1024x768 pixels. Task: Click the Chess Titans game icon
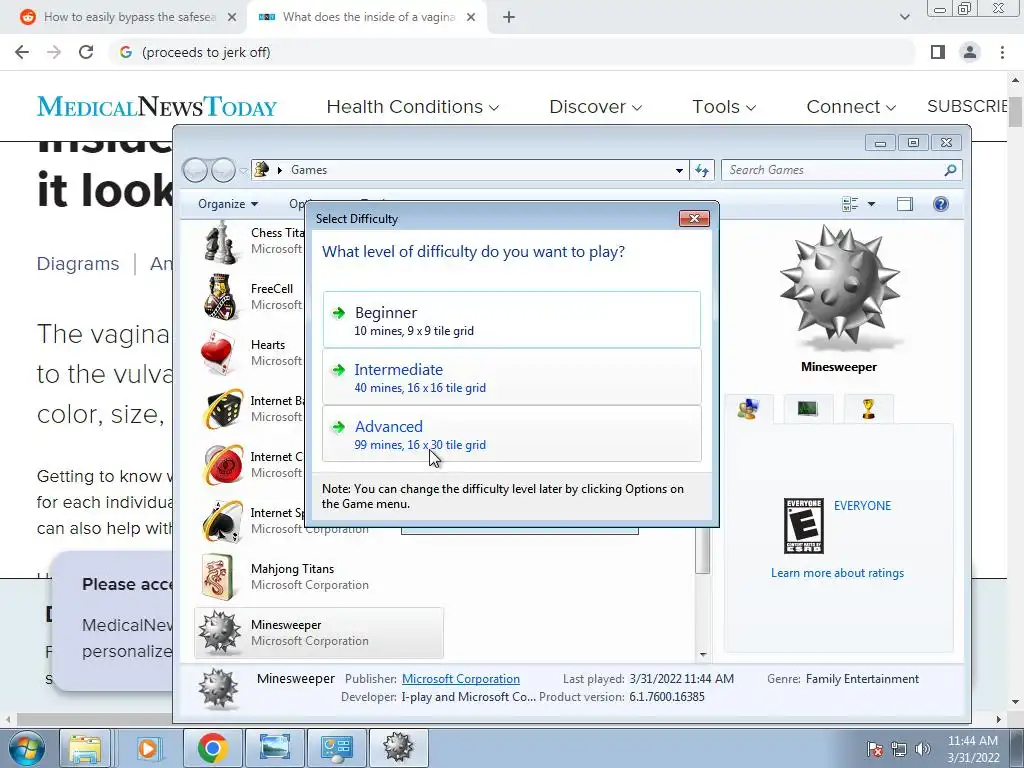pyautogui.click(x=220, y=241)
